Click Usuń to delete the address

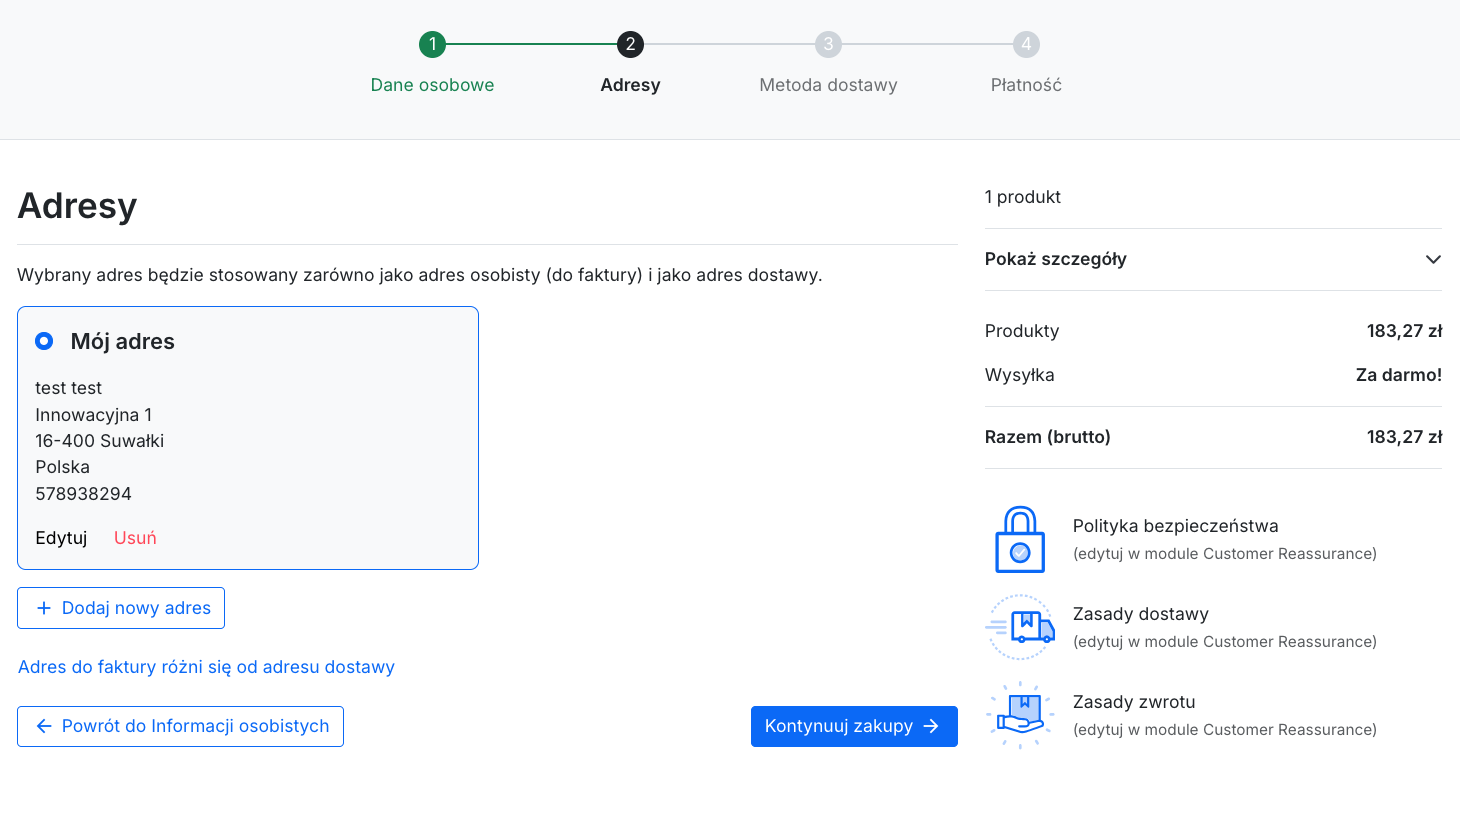[135, 538]
